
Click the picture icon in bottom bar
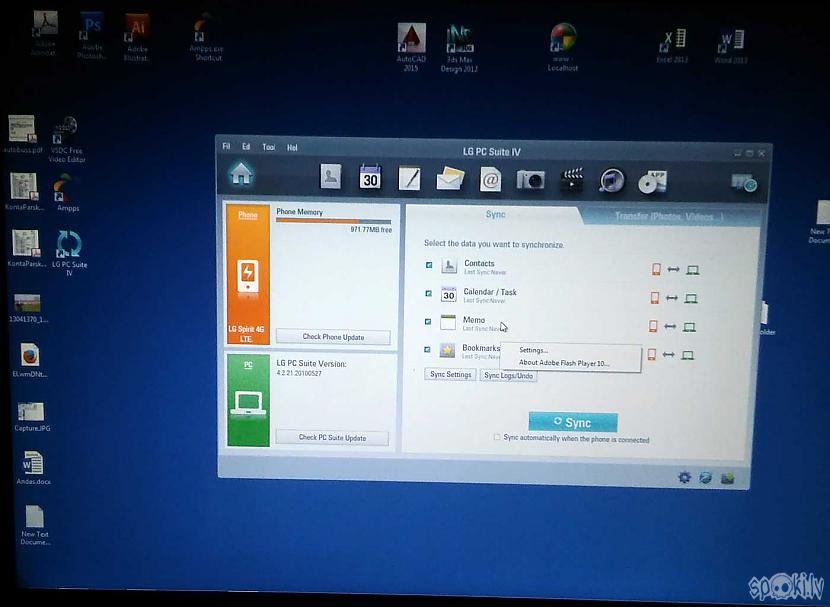[x=727, y=479]
